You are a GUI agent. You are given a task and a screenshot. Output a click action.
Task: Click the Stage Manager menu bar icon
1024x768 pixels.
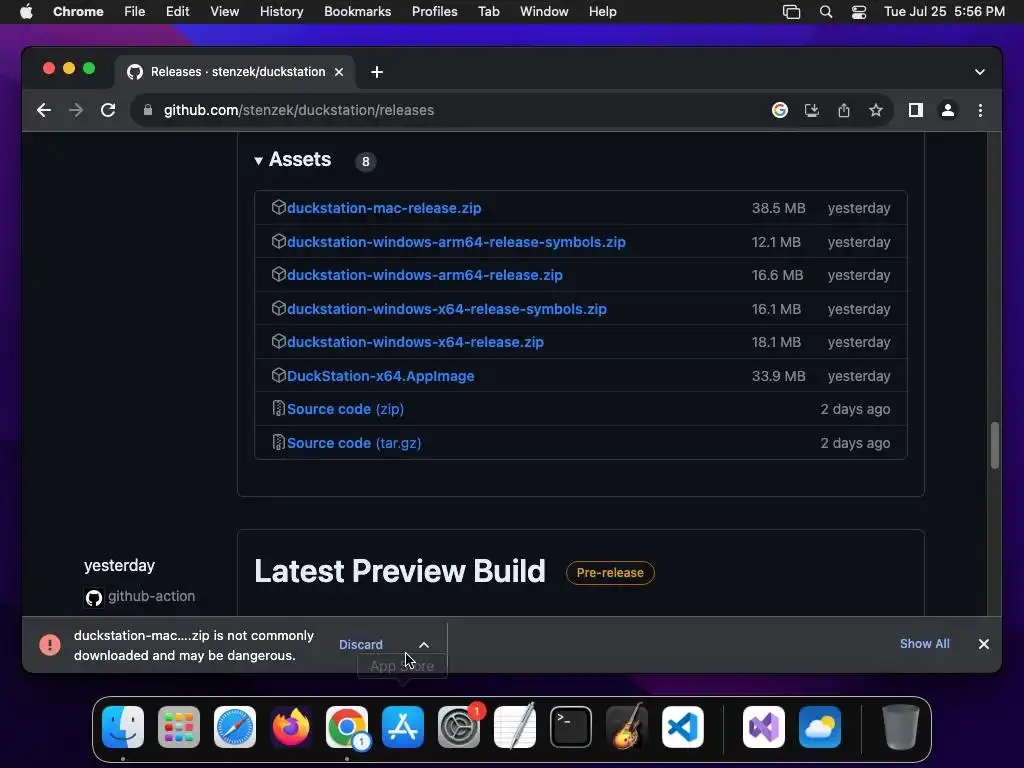[x=792, y=12]
